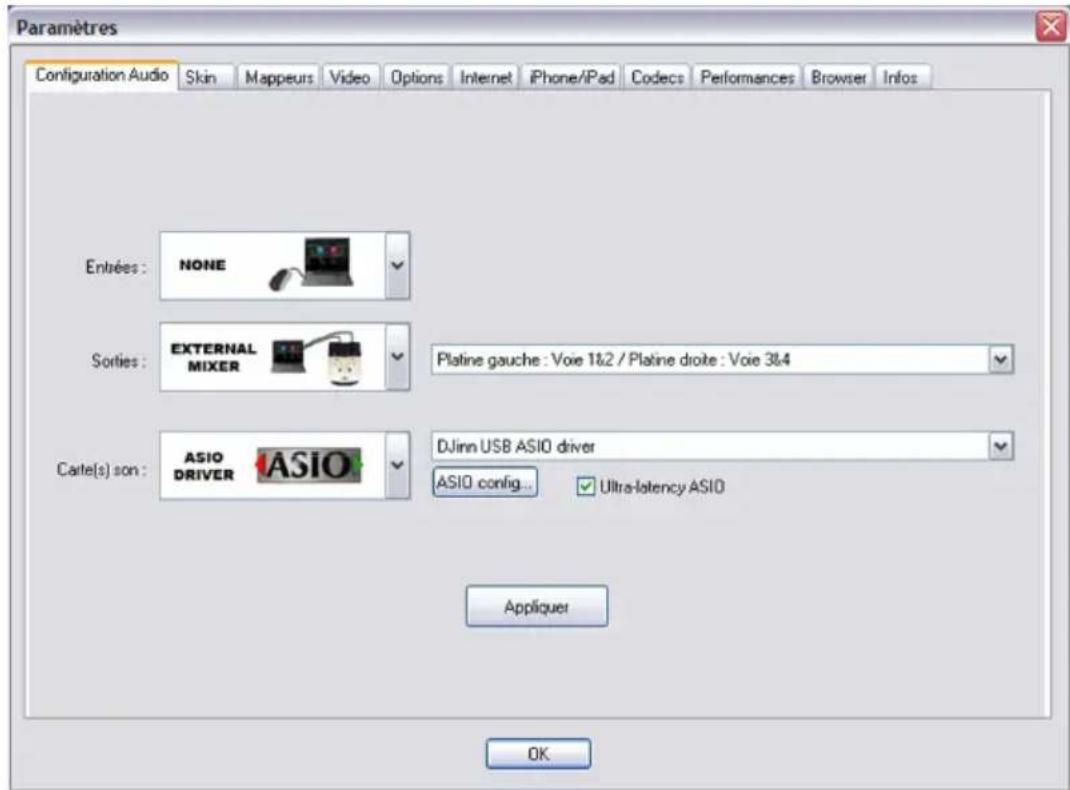Open the Browser tab
The height and width of the screenshot is (790, 1070).
coord(839,78)
